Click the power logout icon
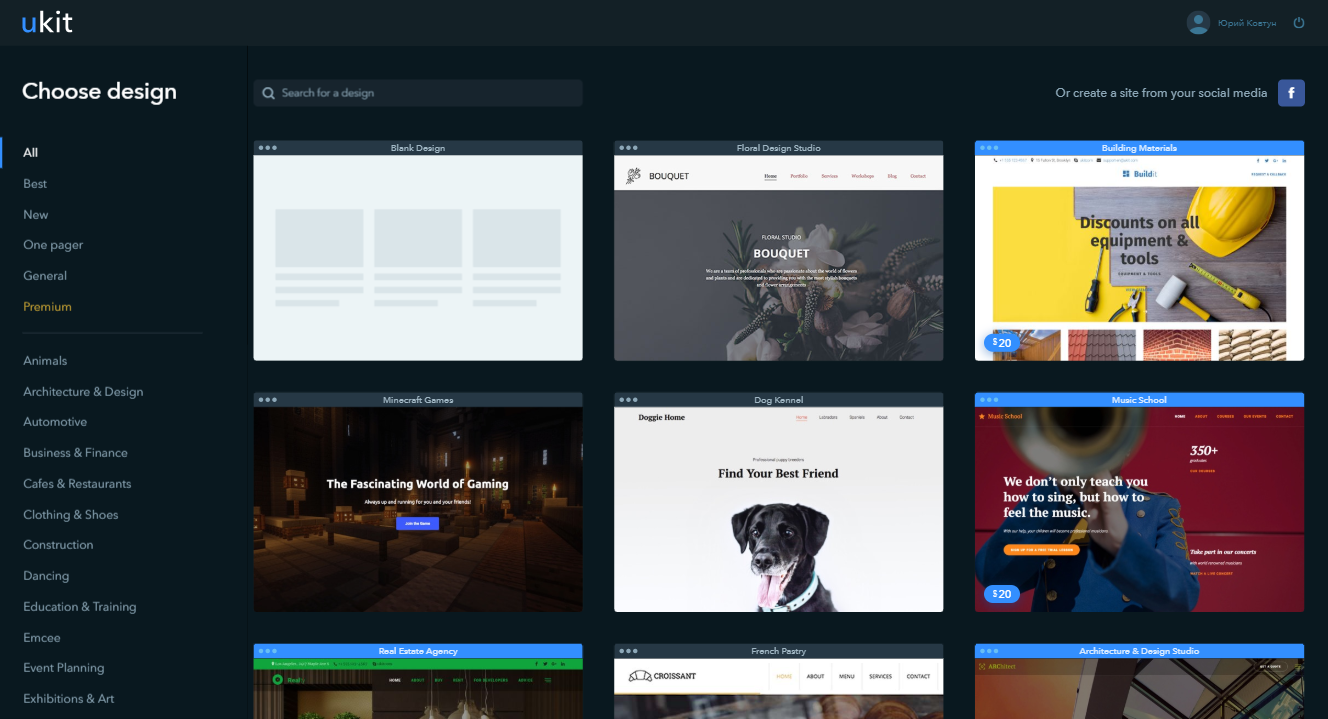Screen dimensions: 1328x719 pyautogui.click(x=1299, y=23)
